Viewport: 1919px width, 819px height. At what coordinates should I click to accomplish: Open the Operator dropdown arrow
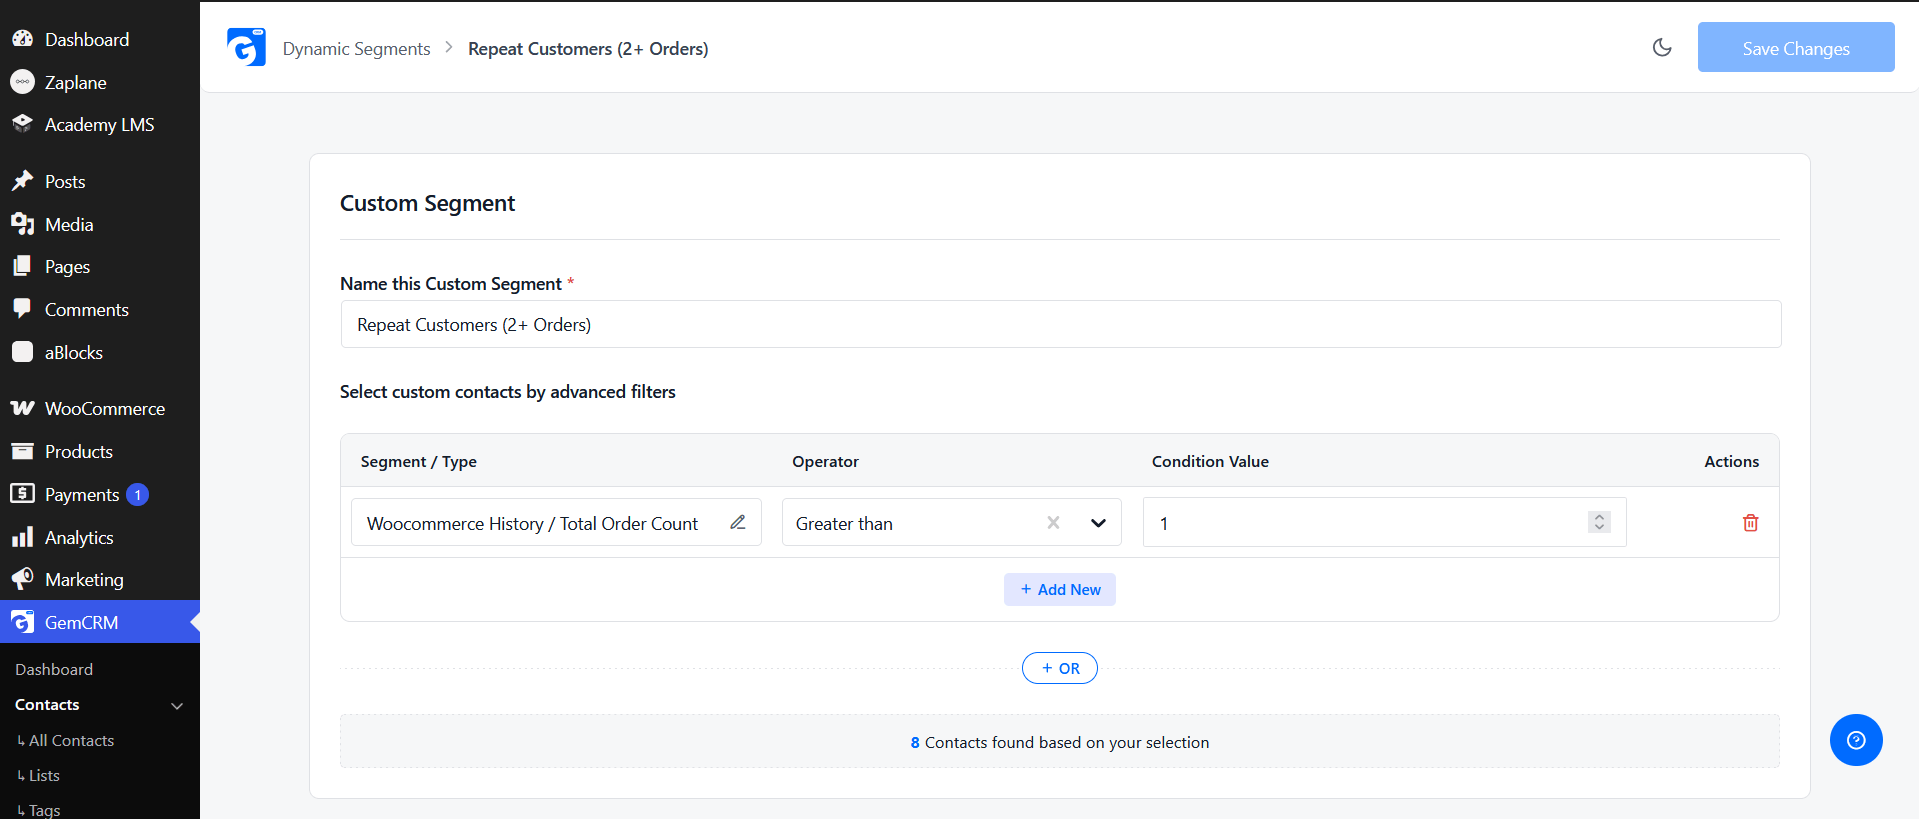pyautogui.click(x=1098, y=523)
